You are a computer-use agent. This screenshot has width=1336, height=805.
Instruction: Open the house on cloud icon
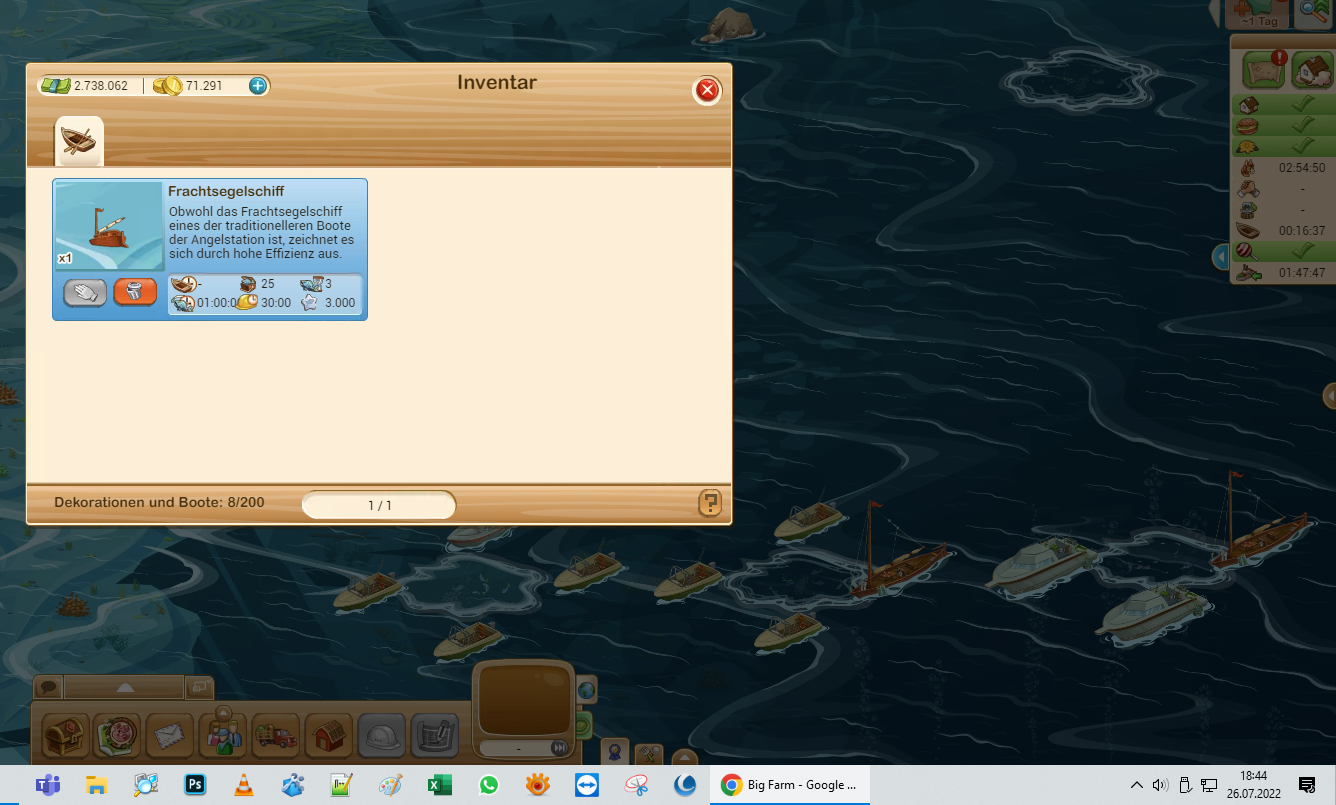1311,70
